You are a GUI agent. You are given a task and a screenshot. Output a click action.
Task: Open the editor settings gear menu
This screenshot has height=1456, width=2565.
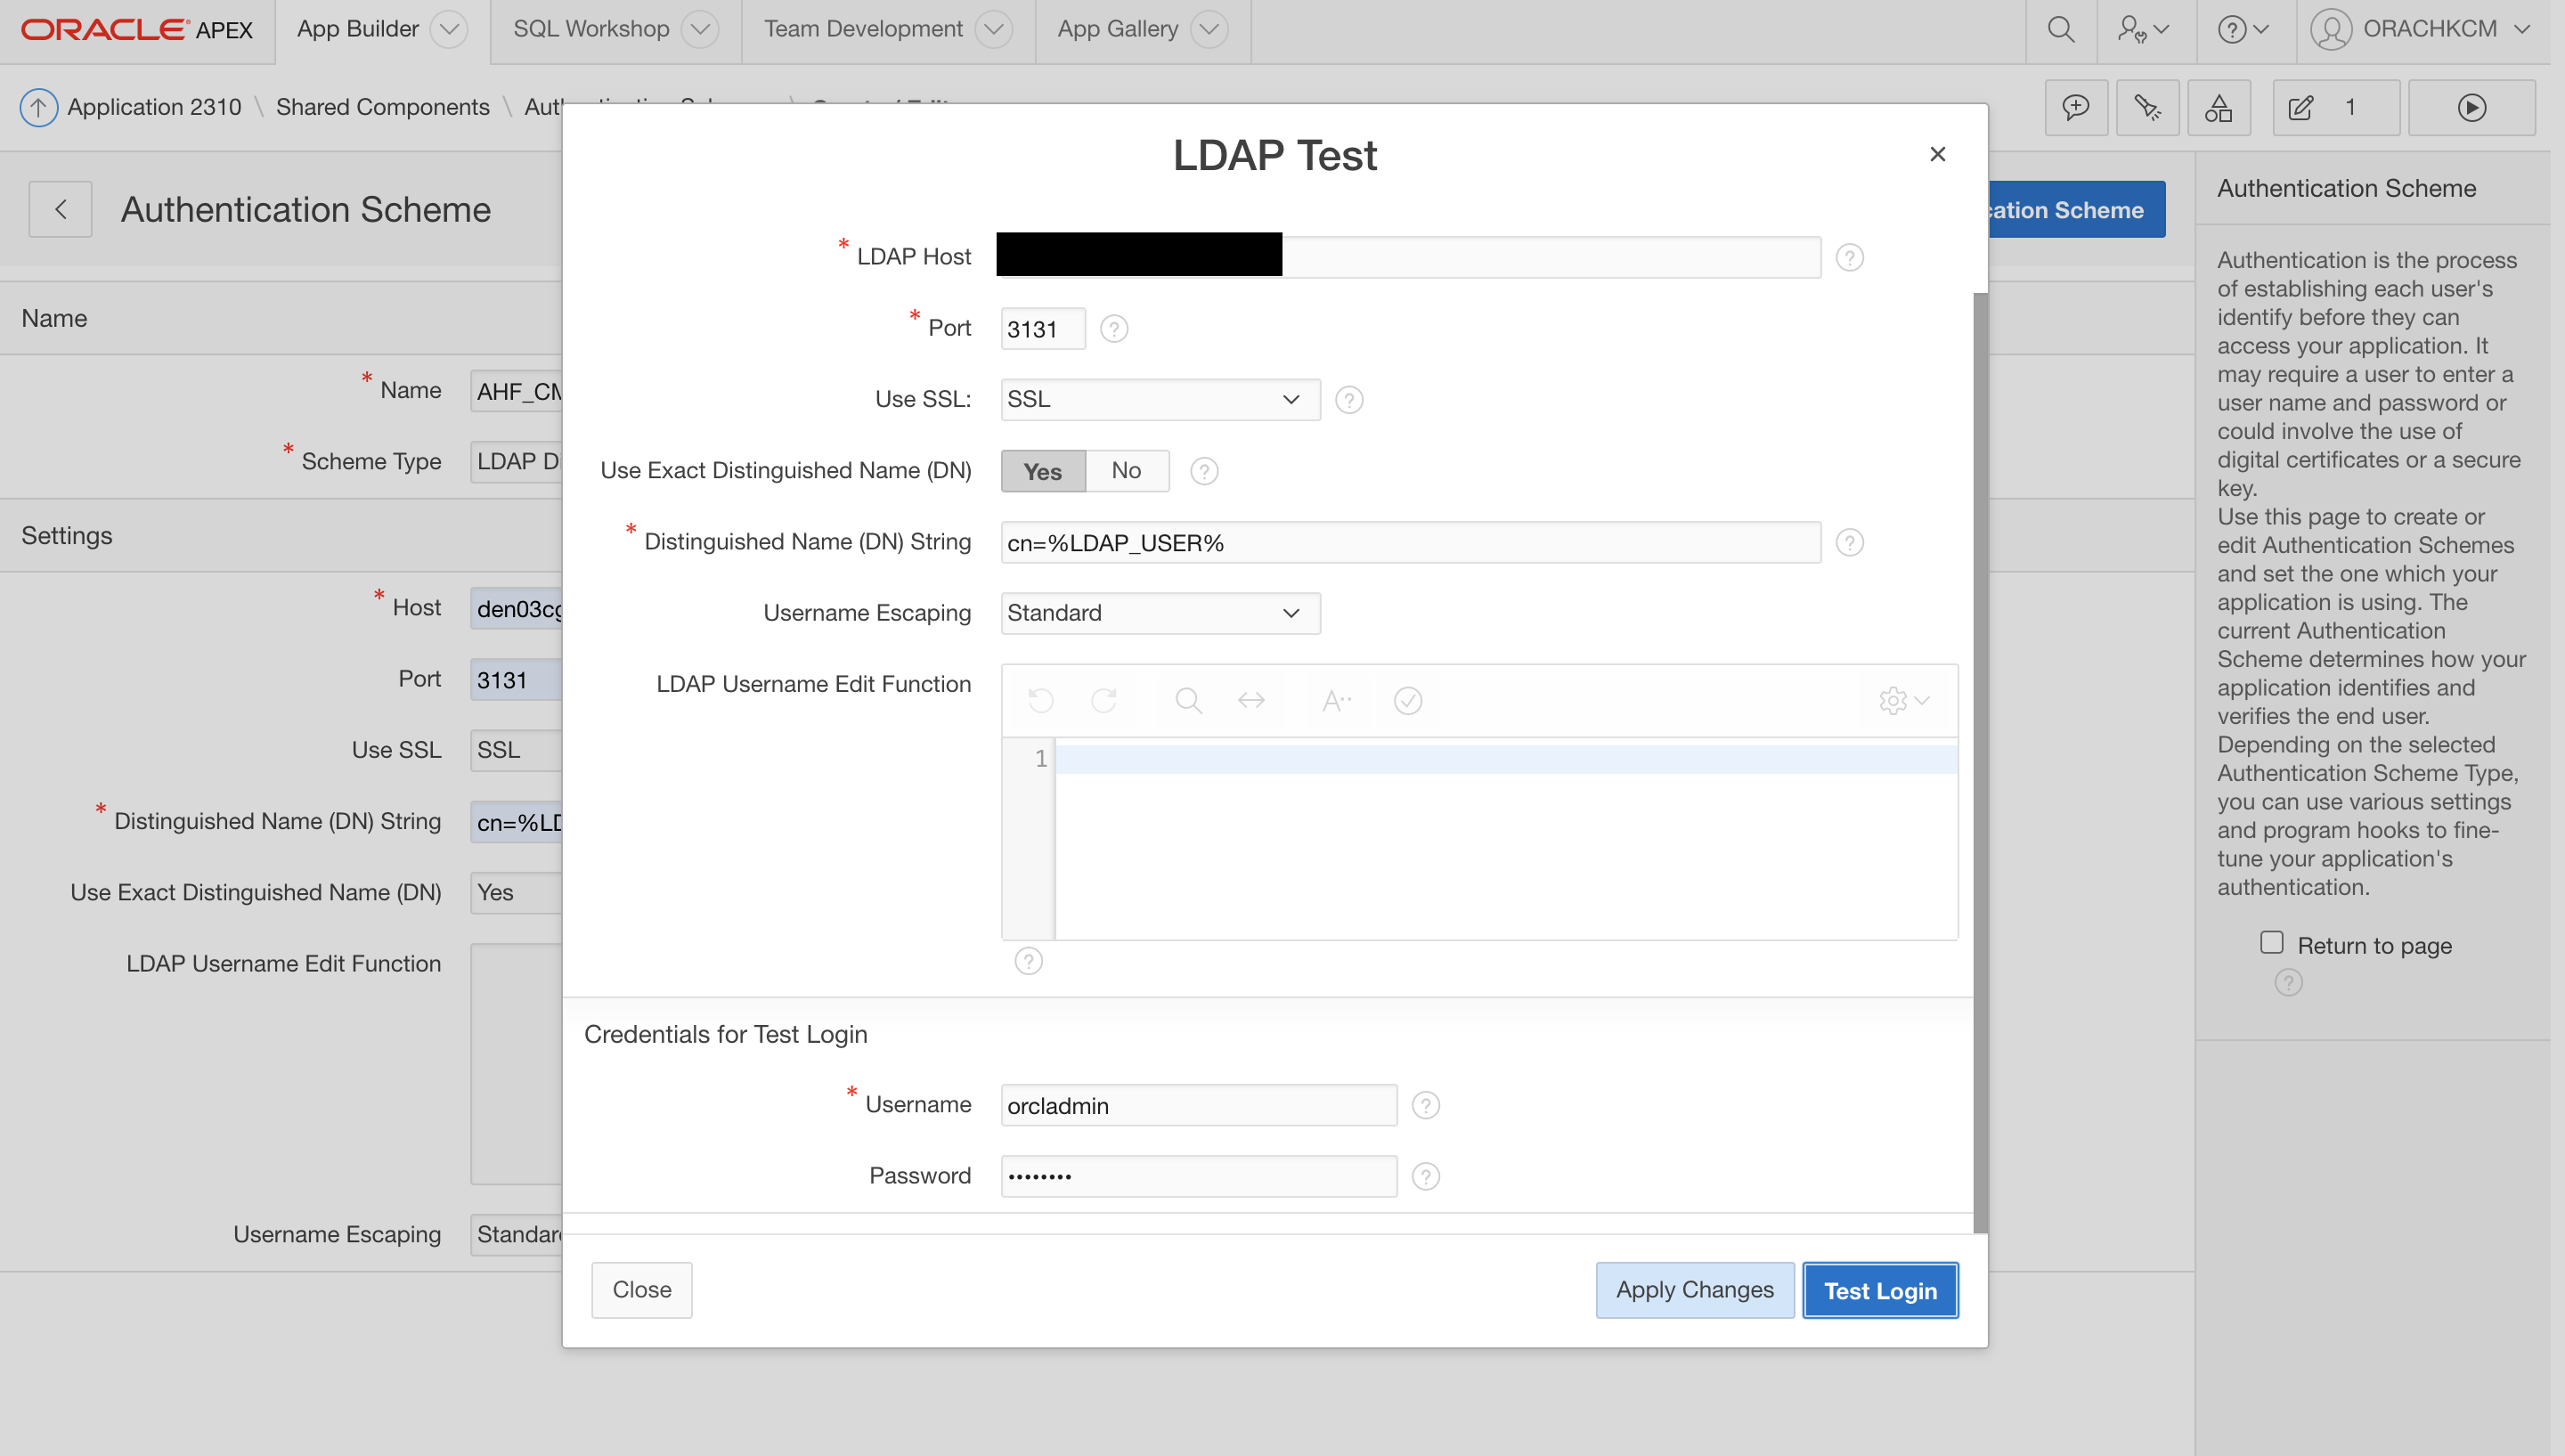[x=1903, y=700]
